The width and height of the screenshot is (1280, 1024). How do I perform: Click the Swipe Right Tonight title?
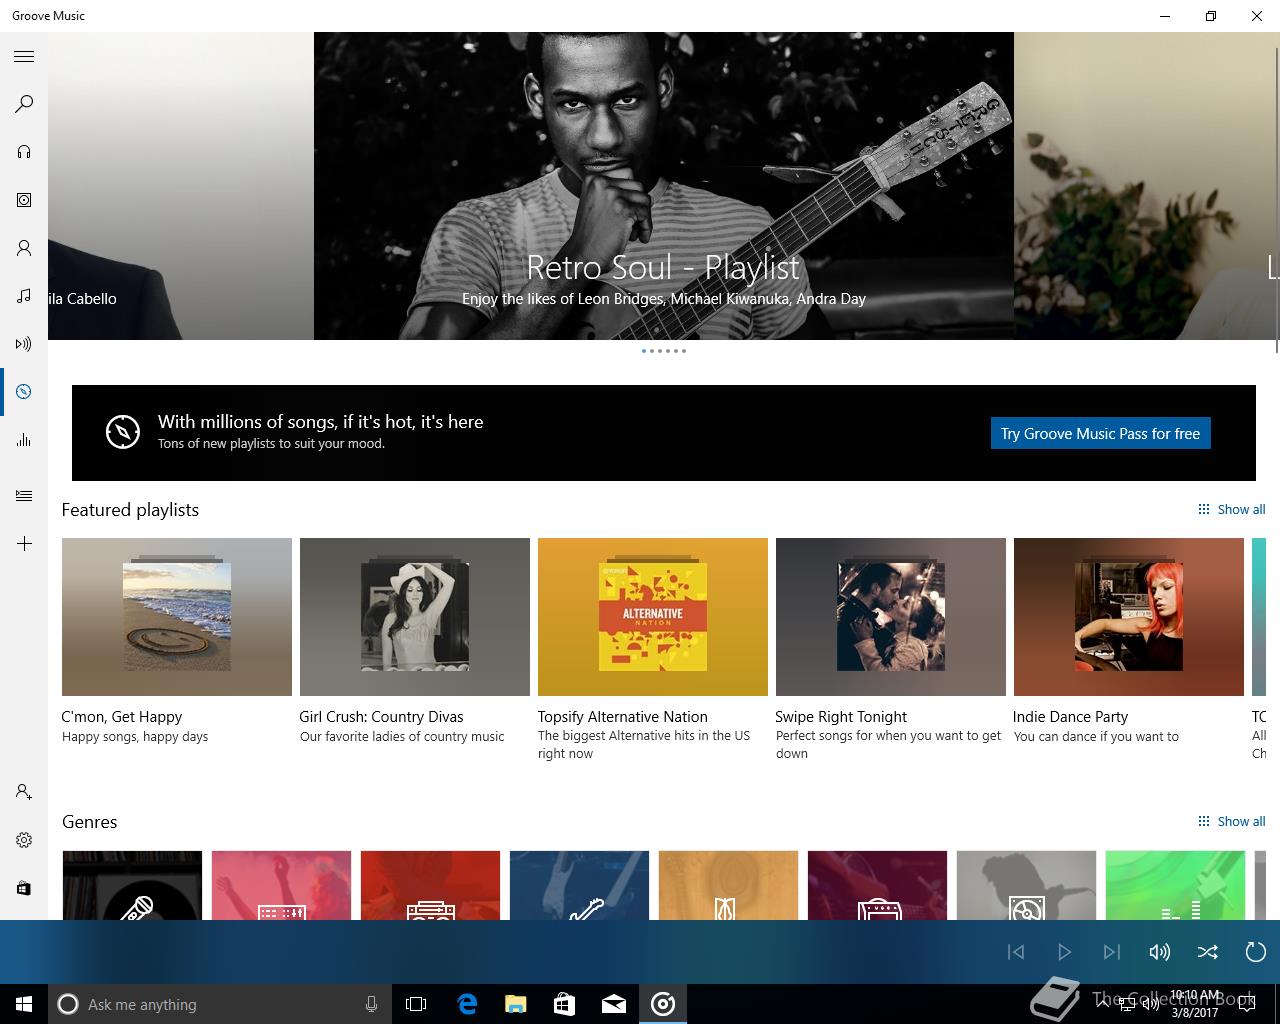(841, 717)
